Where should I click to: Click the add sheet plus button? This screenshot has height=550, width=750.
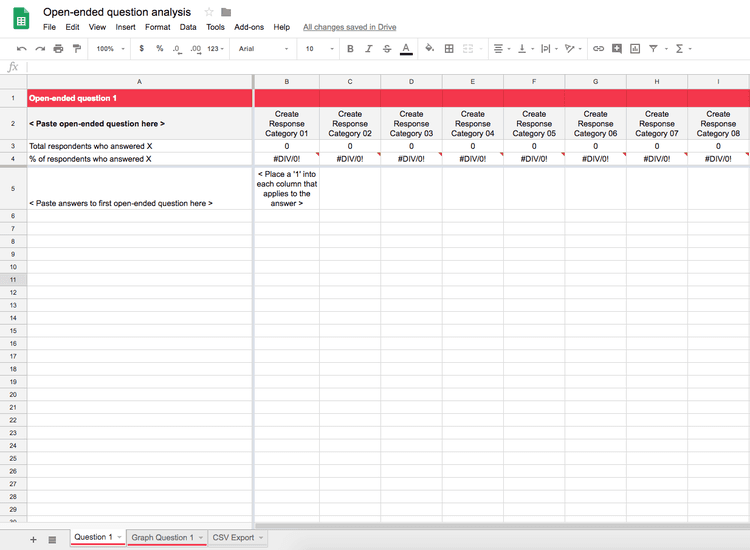coord(33,540)
